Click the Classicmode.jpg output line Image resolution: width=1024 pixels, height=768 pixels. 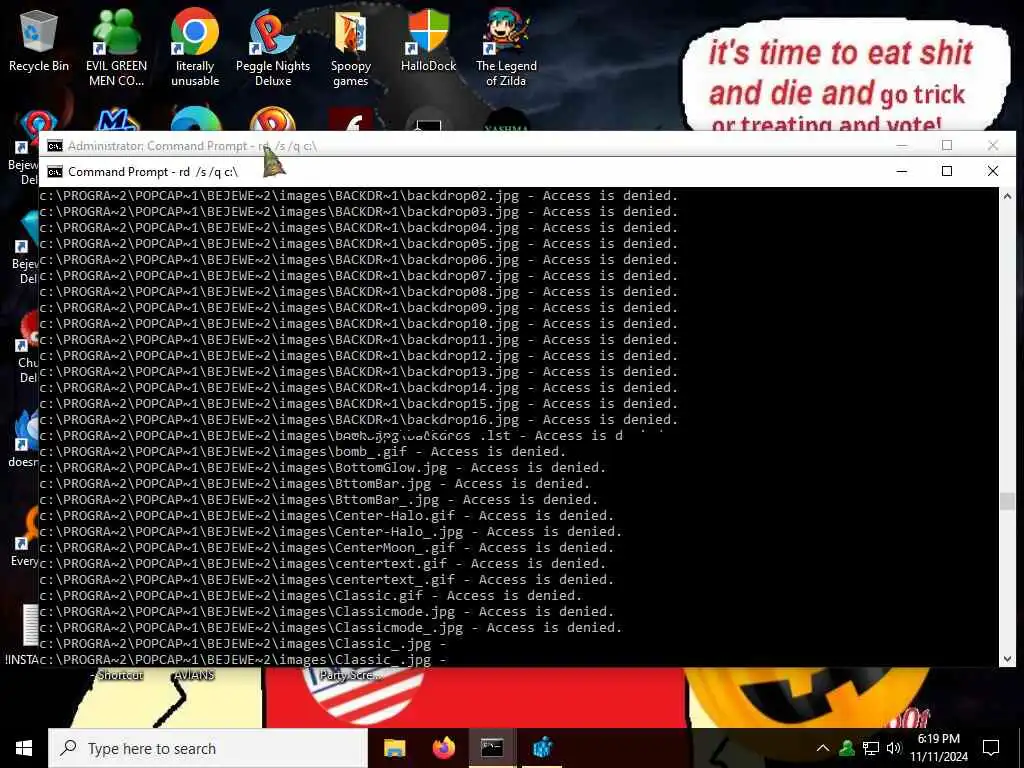[327, 611]
